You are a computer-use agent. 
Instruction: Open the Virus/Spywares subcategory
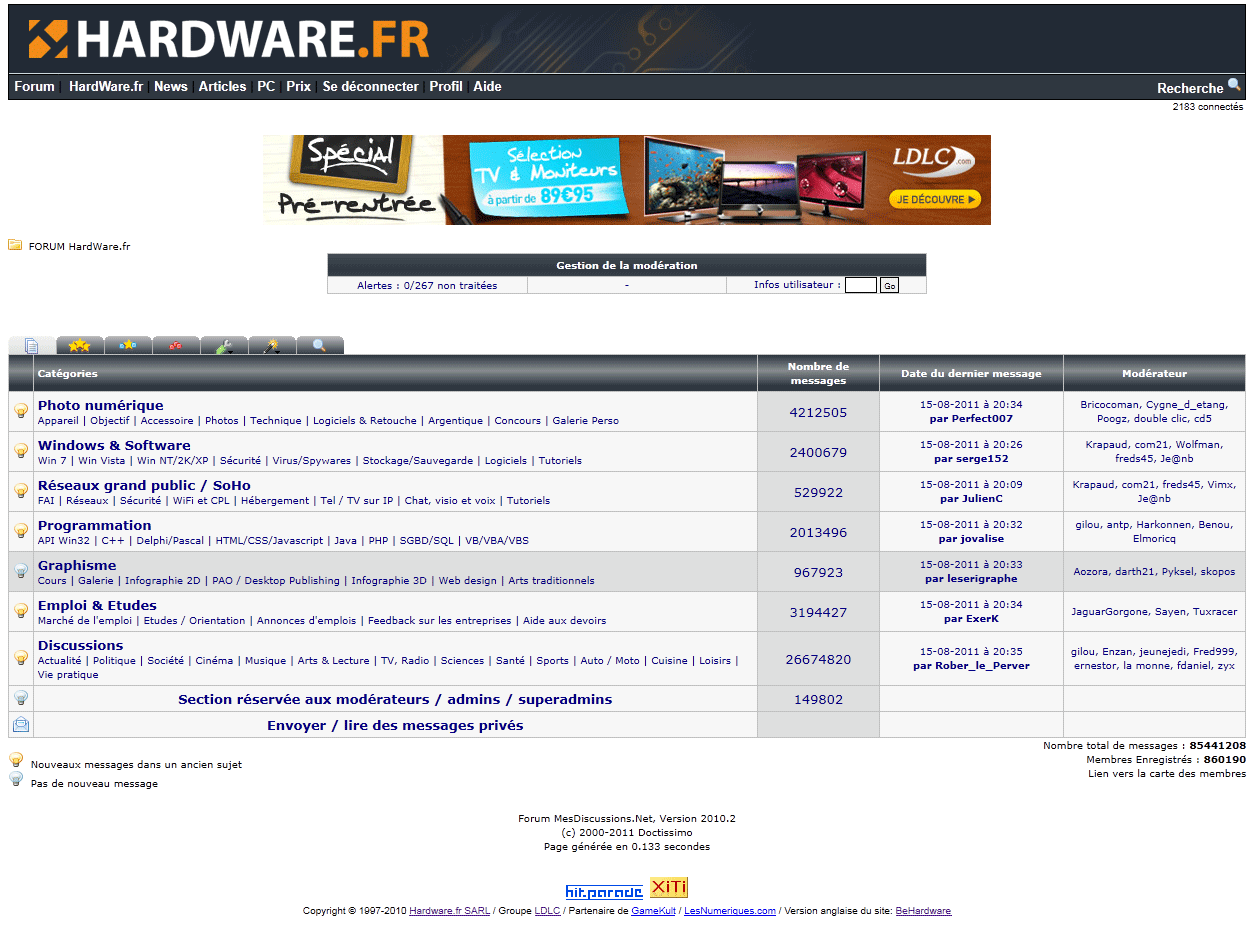pyautogui.click(x=312, y=461)
